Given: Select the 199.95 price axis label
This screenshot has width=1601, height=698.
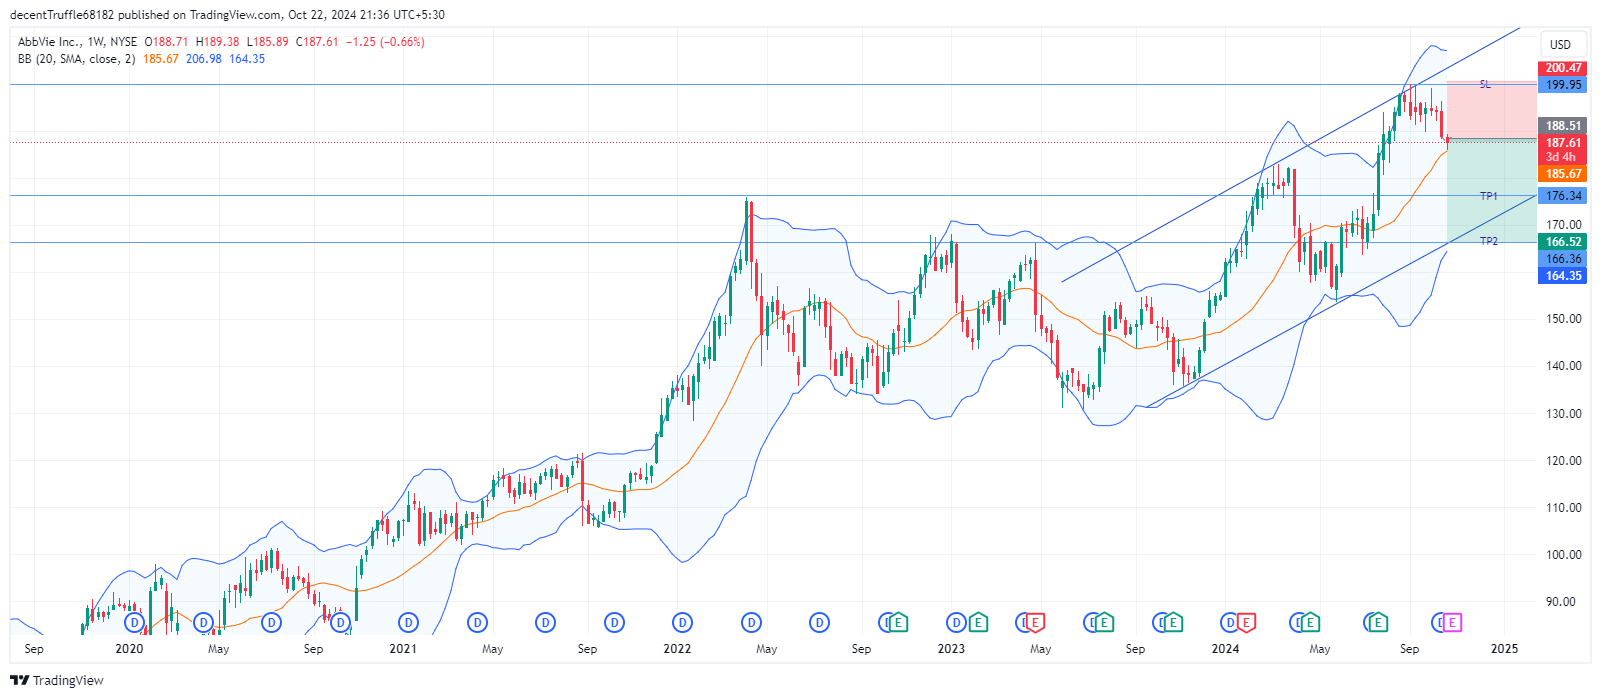Looking at the screenshot, I should click(1563, 85).
